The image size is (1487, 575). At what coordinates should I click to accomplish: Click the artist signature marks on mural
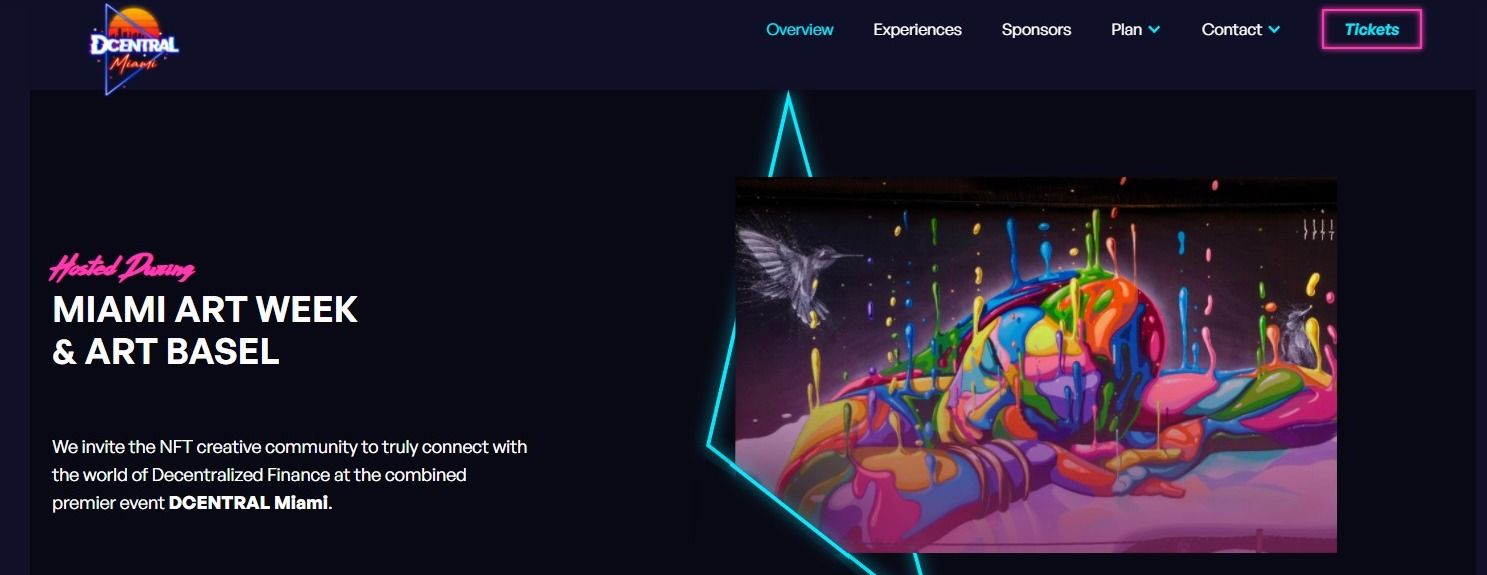click(x=1318, y=229)
